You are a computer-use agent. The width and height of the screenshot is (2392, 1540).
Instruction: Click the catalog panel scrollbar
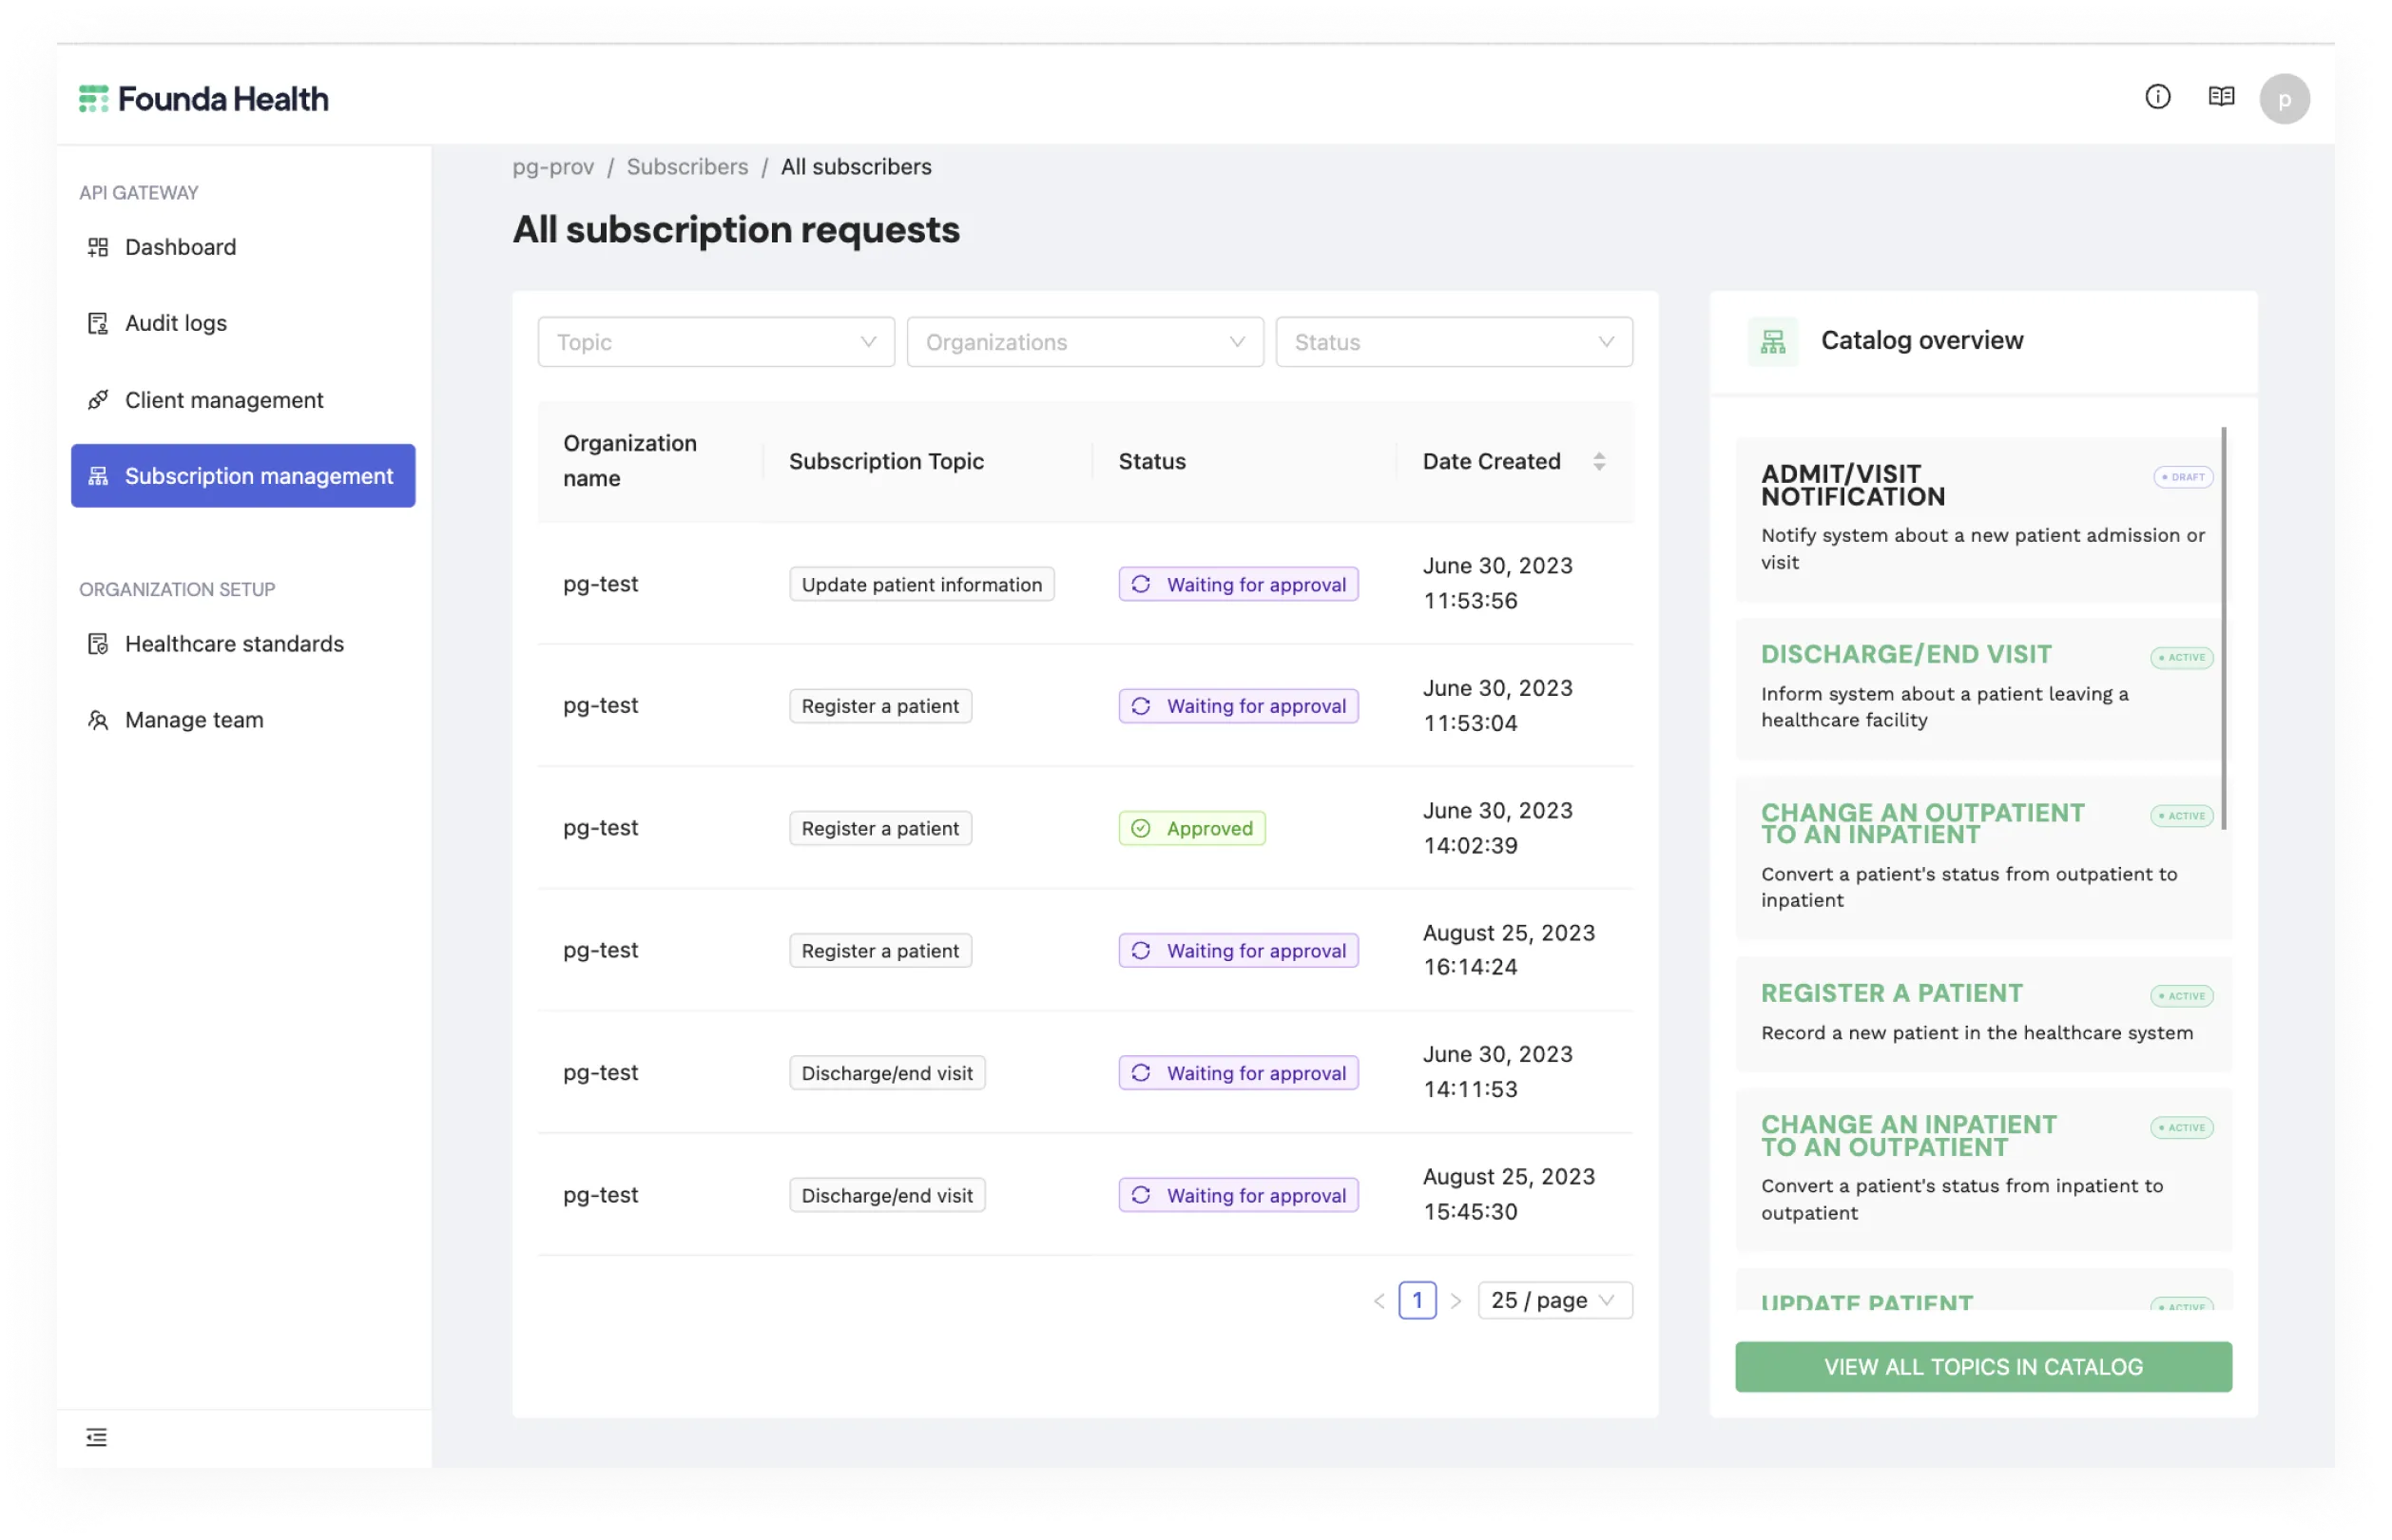tap(2223, 628)
